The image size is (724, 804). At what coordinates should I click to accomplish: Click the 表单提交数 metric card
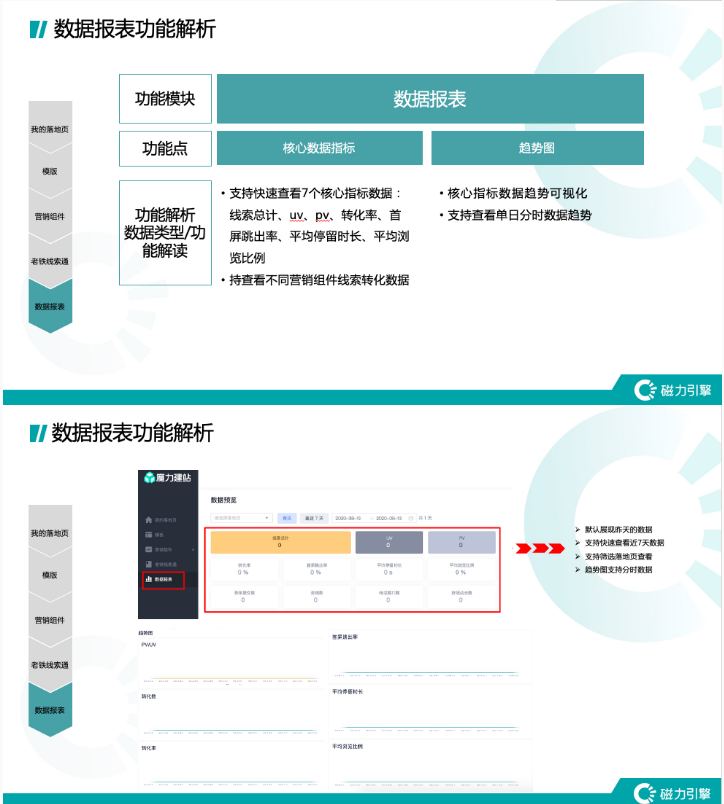click(244, 596)
